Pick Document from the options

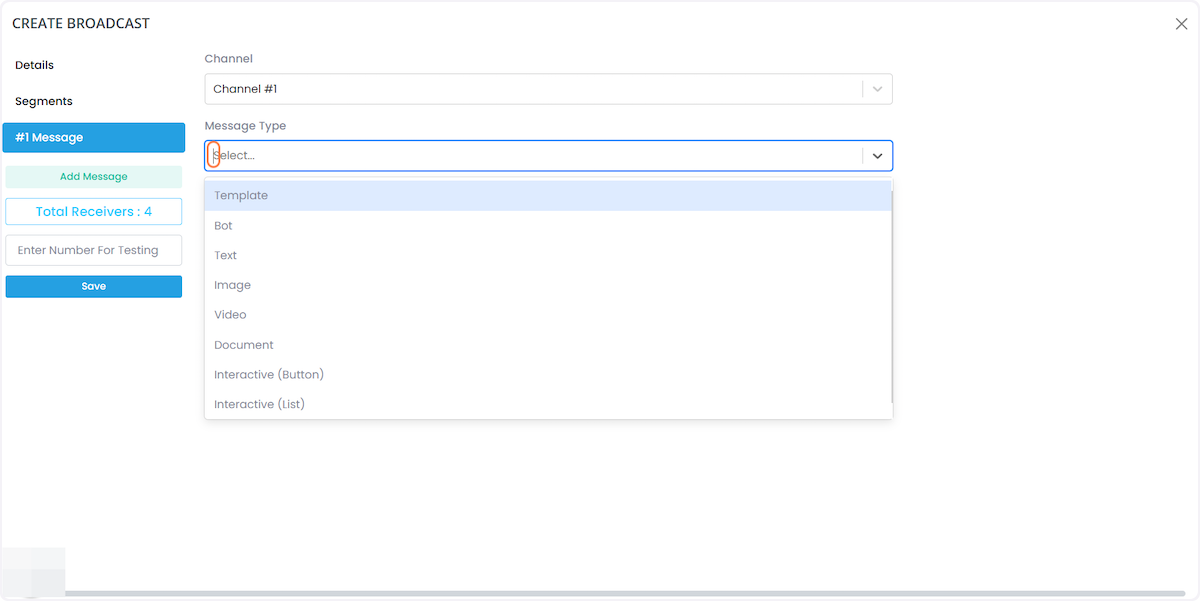click(548, 345)
